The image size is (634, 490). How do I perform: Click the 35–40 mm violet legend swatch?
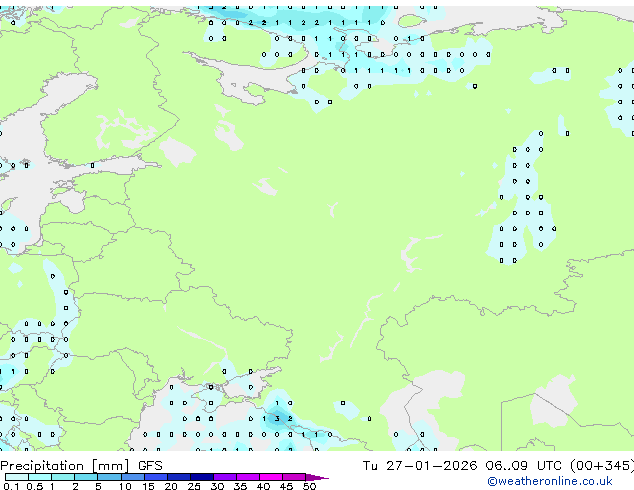(x=247, y=477)
